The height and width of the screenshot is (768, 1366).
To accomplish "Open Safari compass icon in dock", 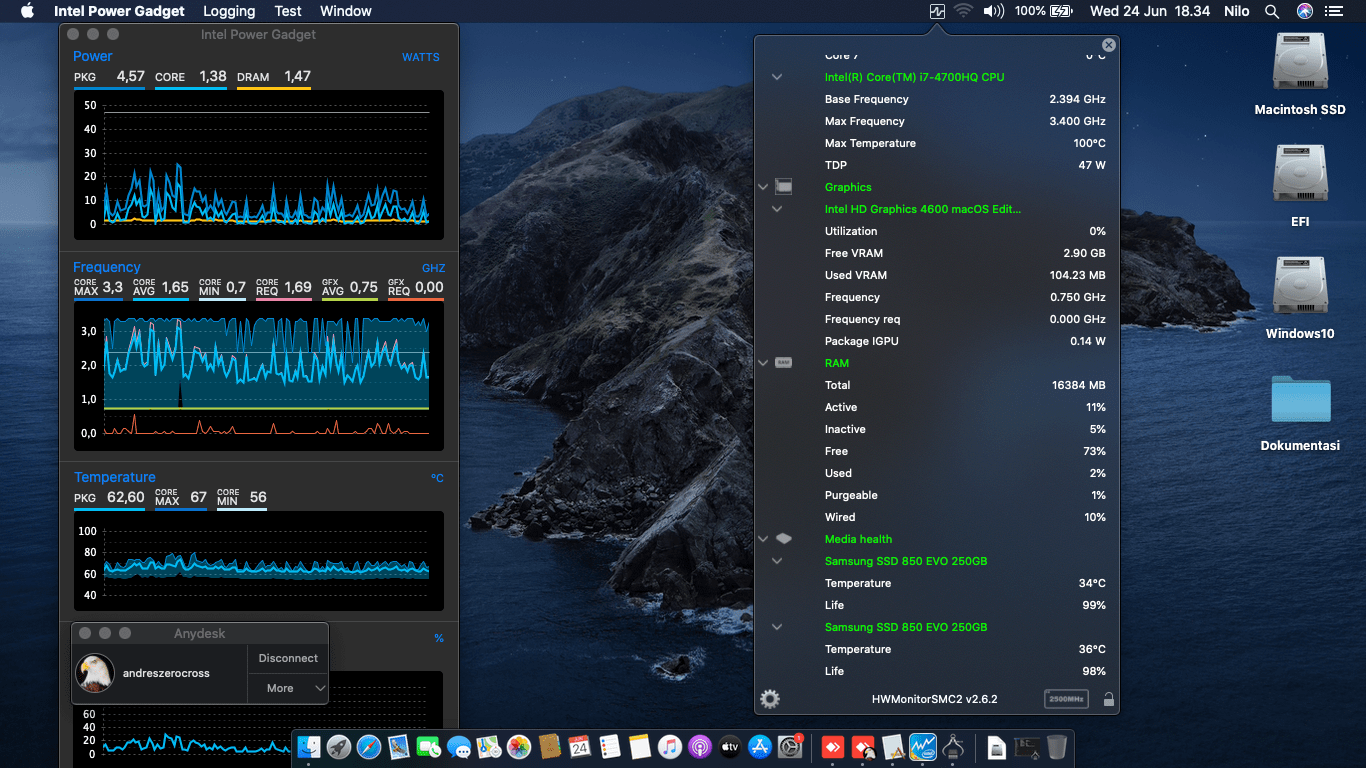I will point(370,746).
